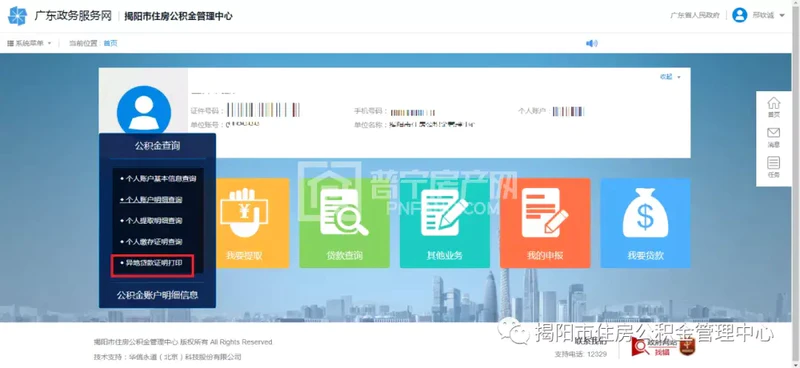Image resolution: width=800 pixels, height=368 pixels.
Task: Click the 证件号码 field label
Action: pyautogui.click(x=207, y=111)
